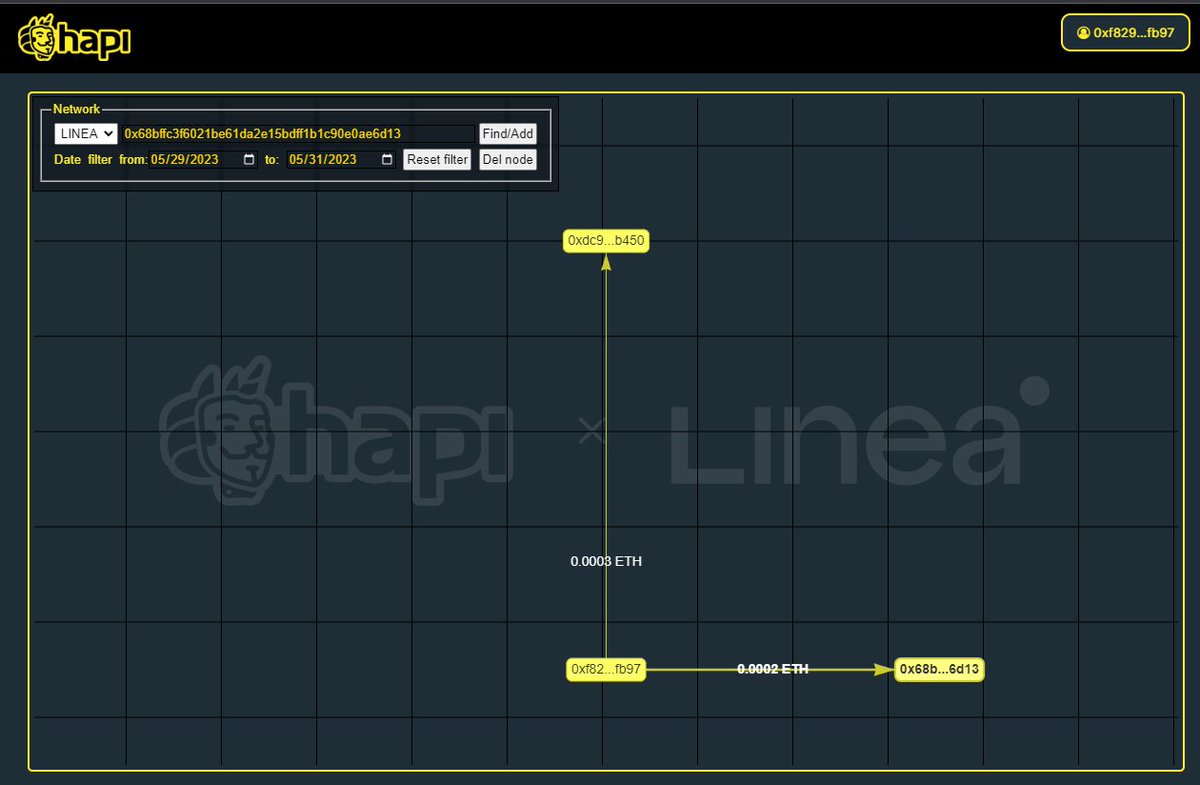Select the 0x68b...6d13 node

tap(939, 669)
